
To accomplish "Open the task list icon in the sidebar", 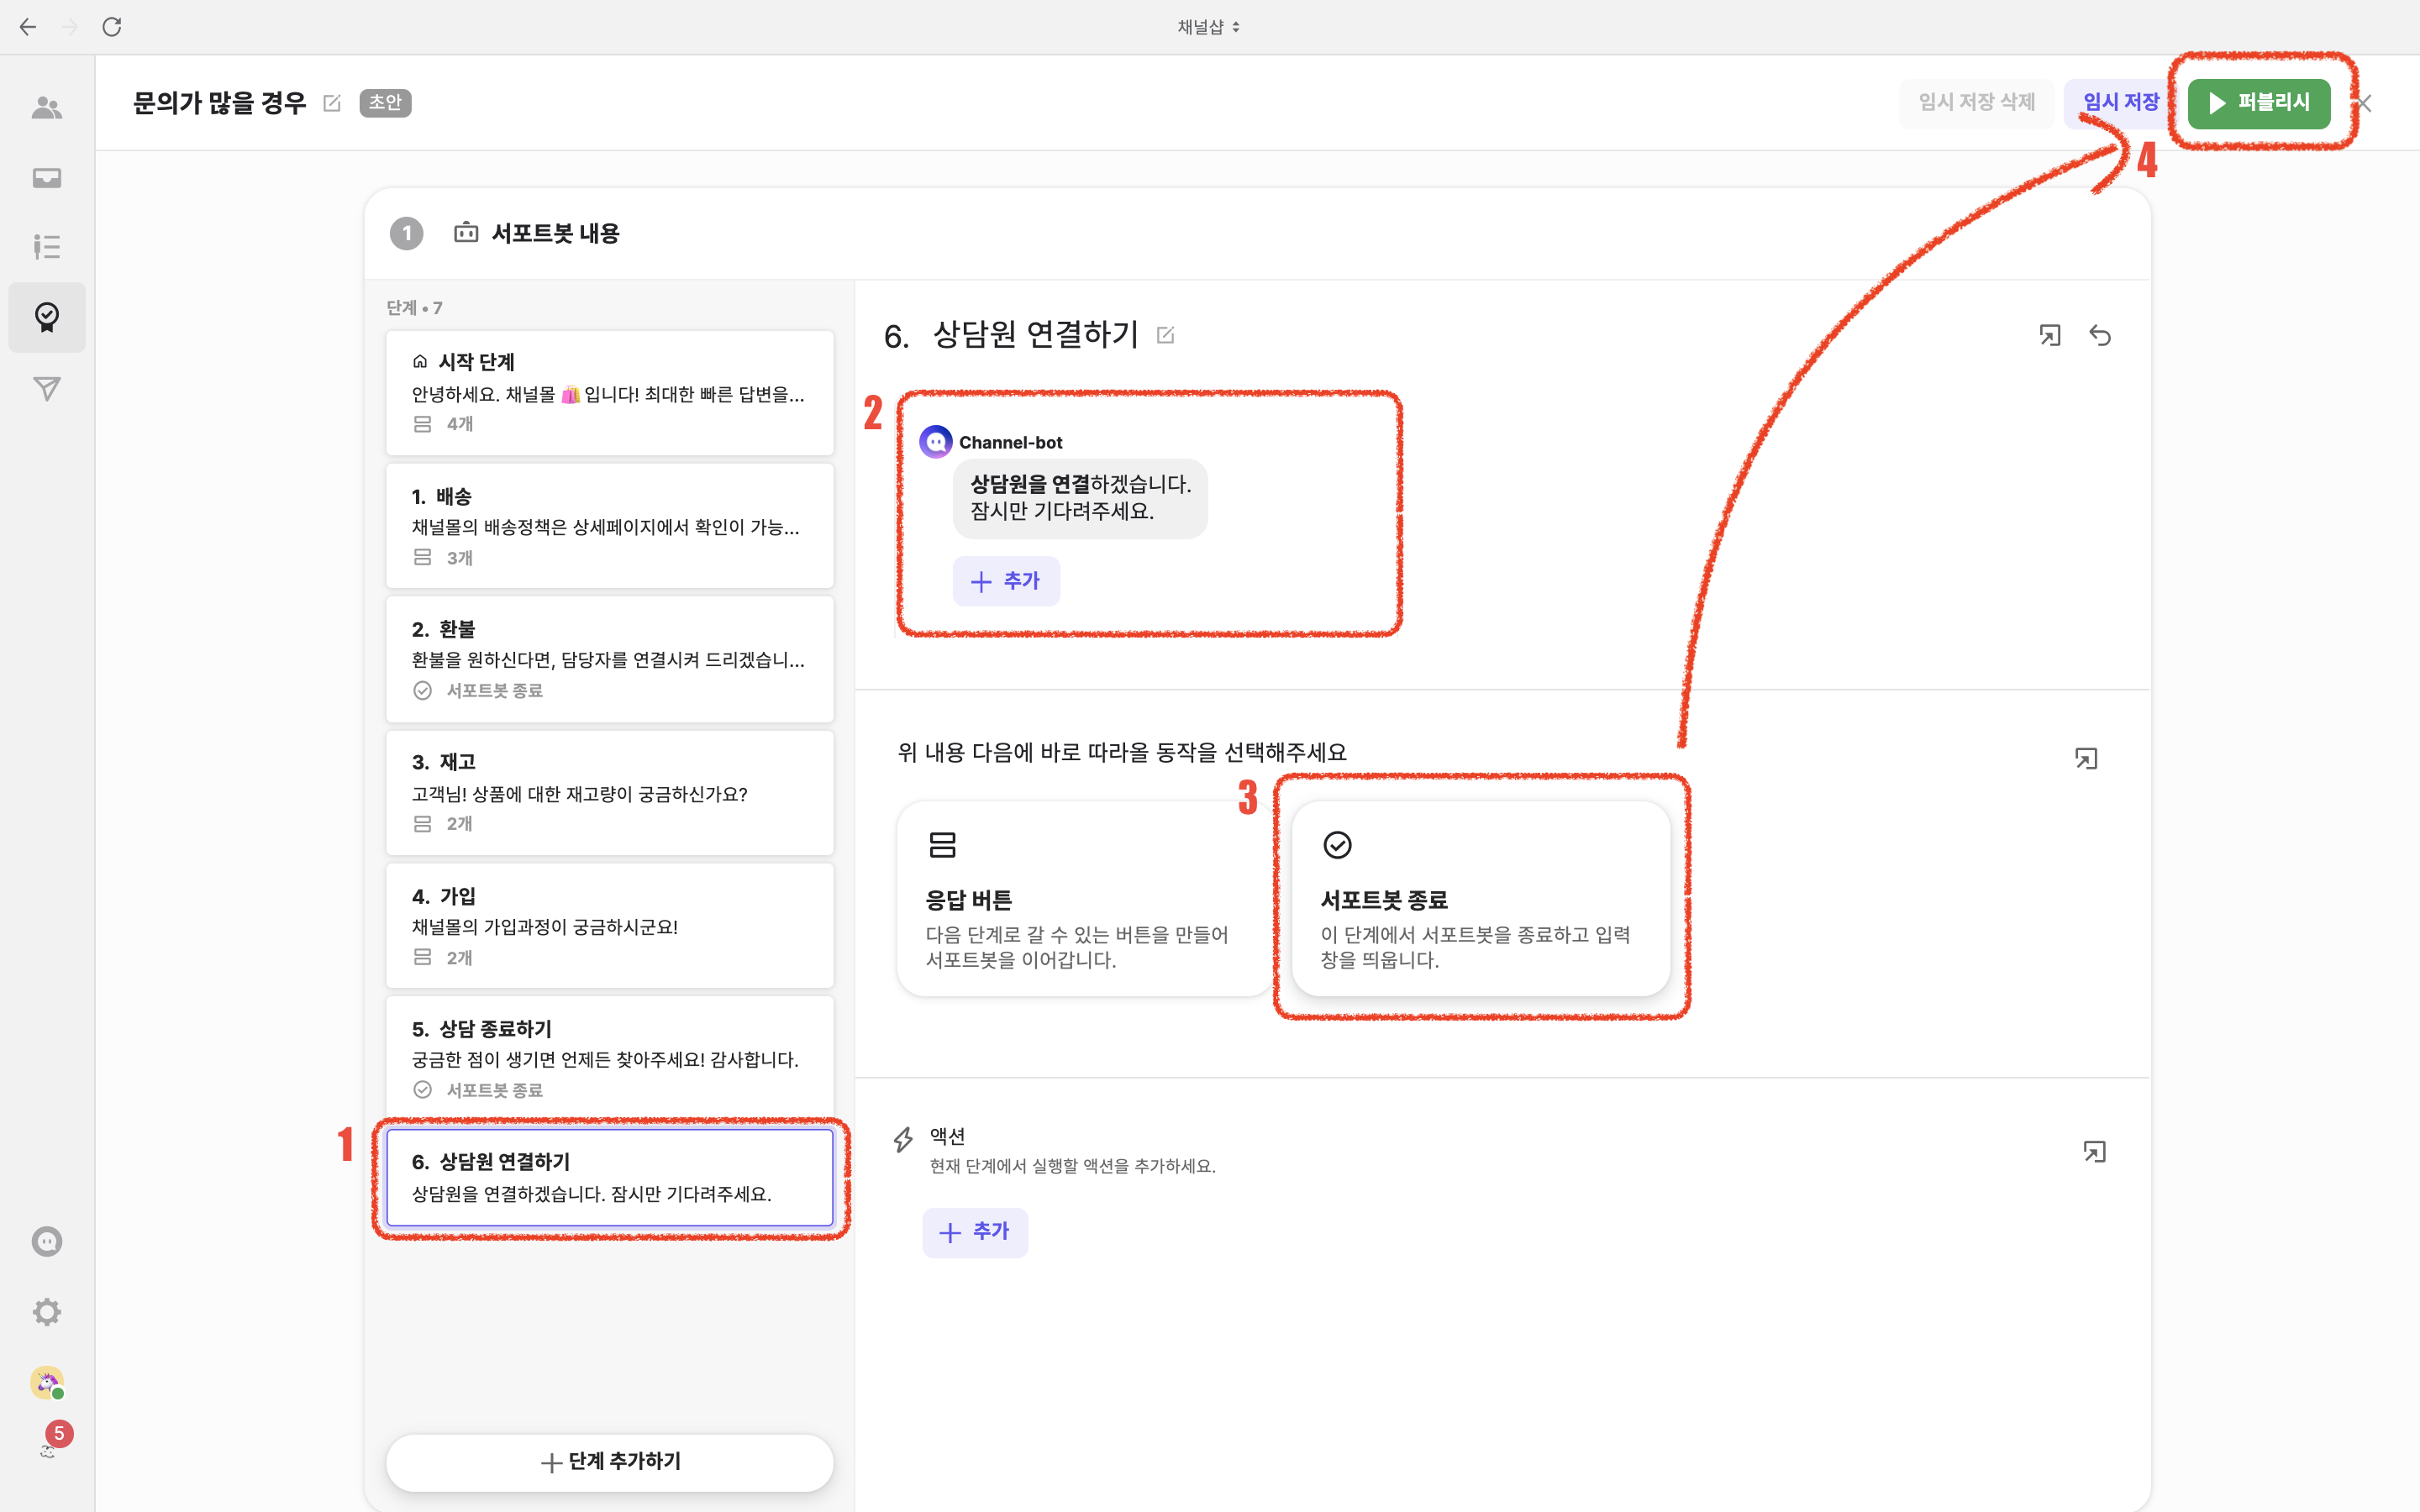I will (47, 247).
